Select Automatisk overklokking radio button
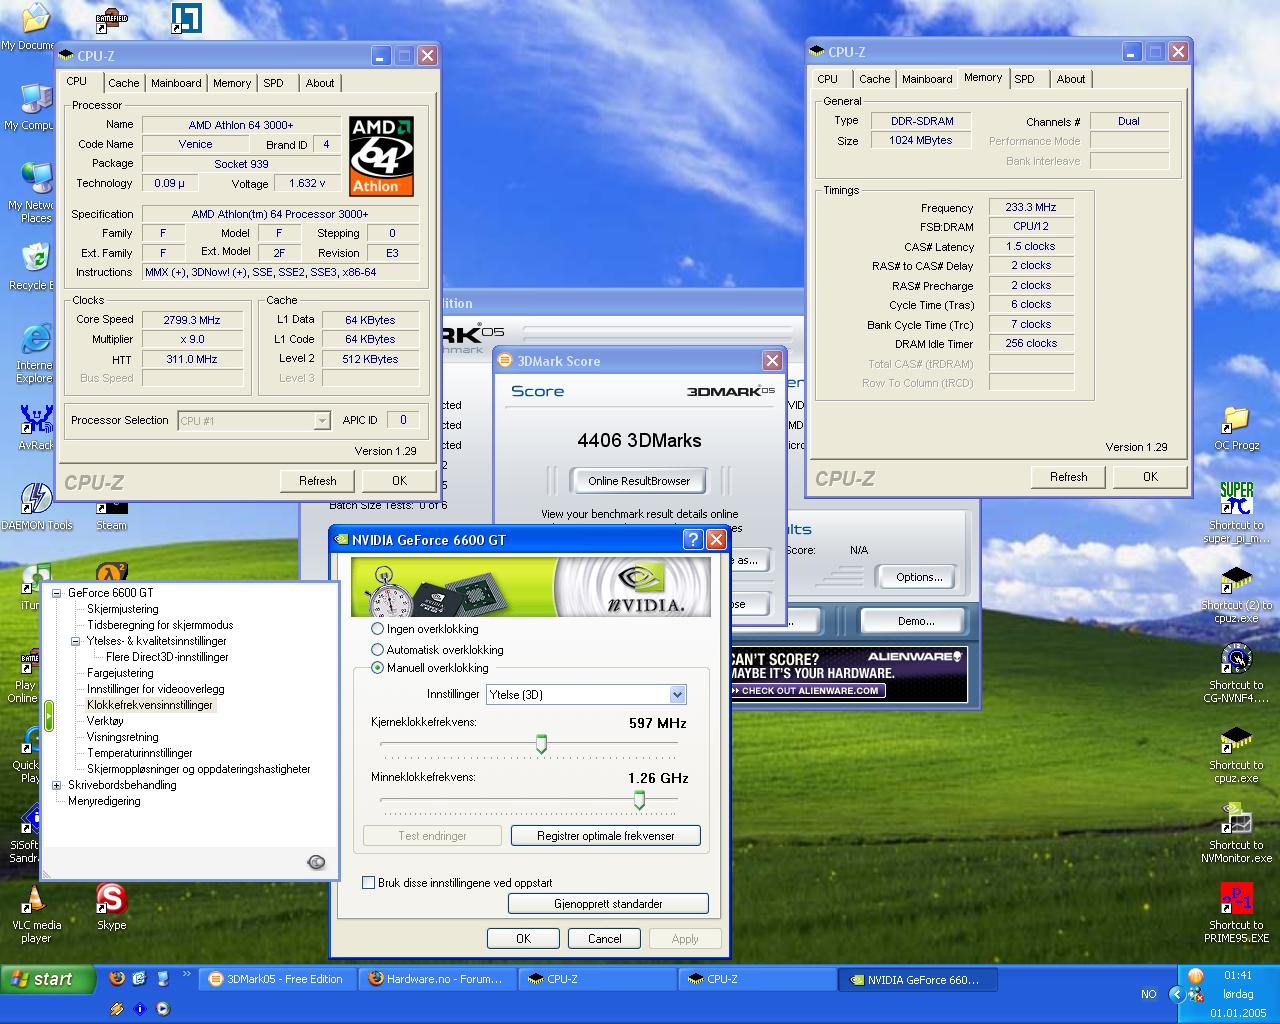This screenshot has height=1024, width=1280. tap(377, 649)
